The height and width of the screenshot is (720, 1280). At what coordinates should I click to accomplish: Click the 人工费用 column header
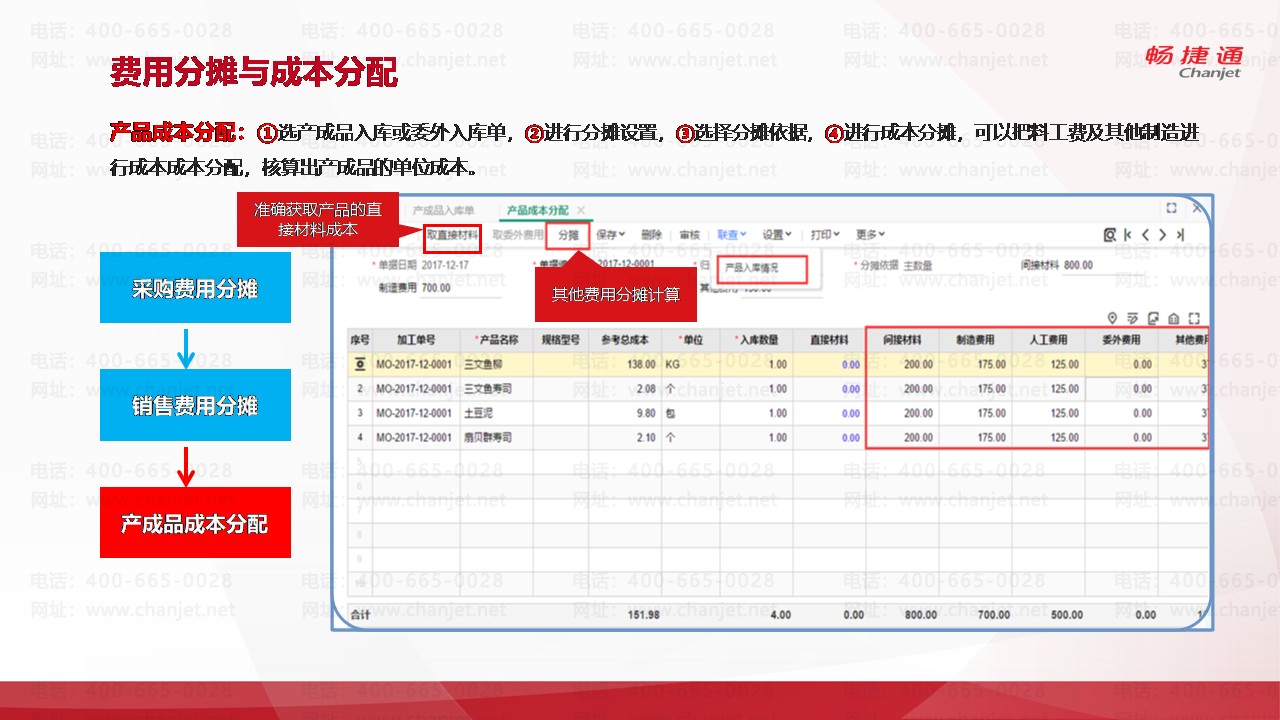(x=1048, y=340)
